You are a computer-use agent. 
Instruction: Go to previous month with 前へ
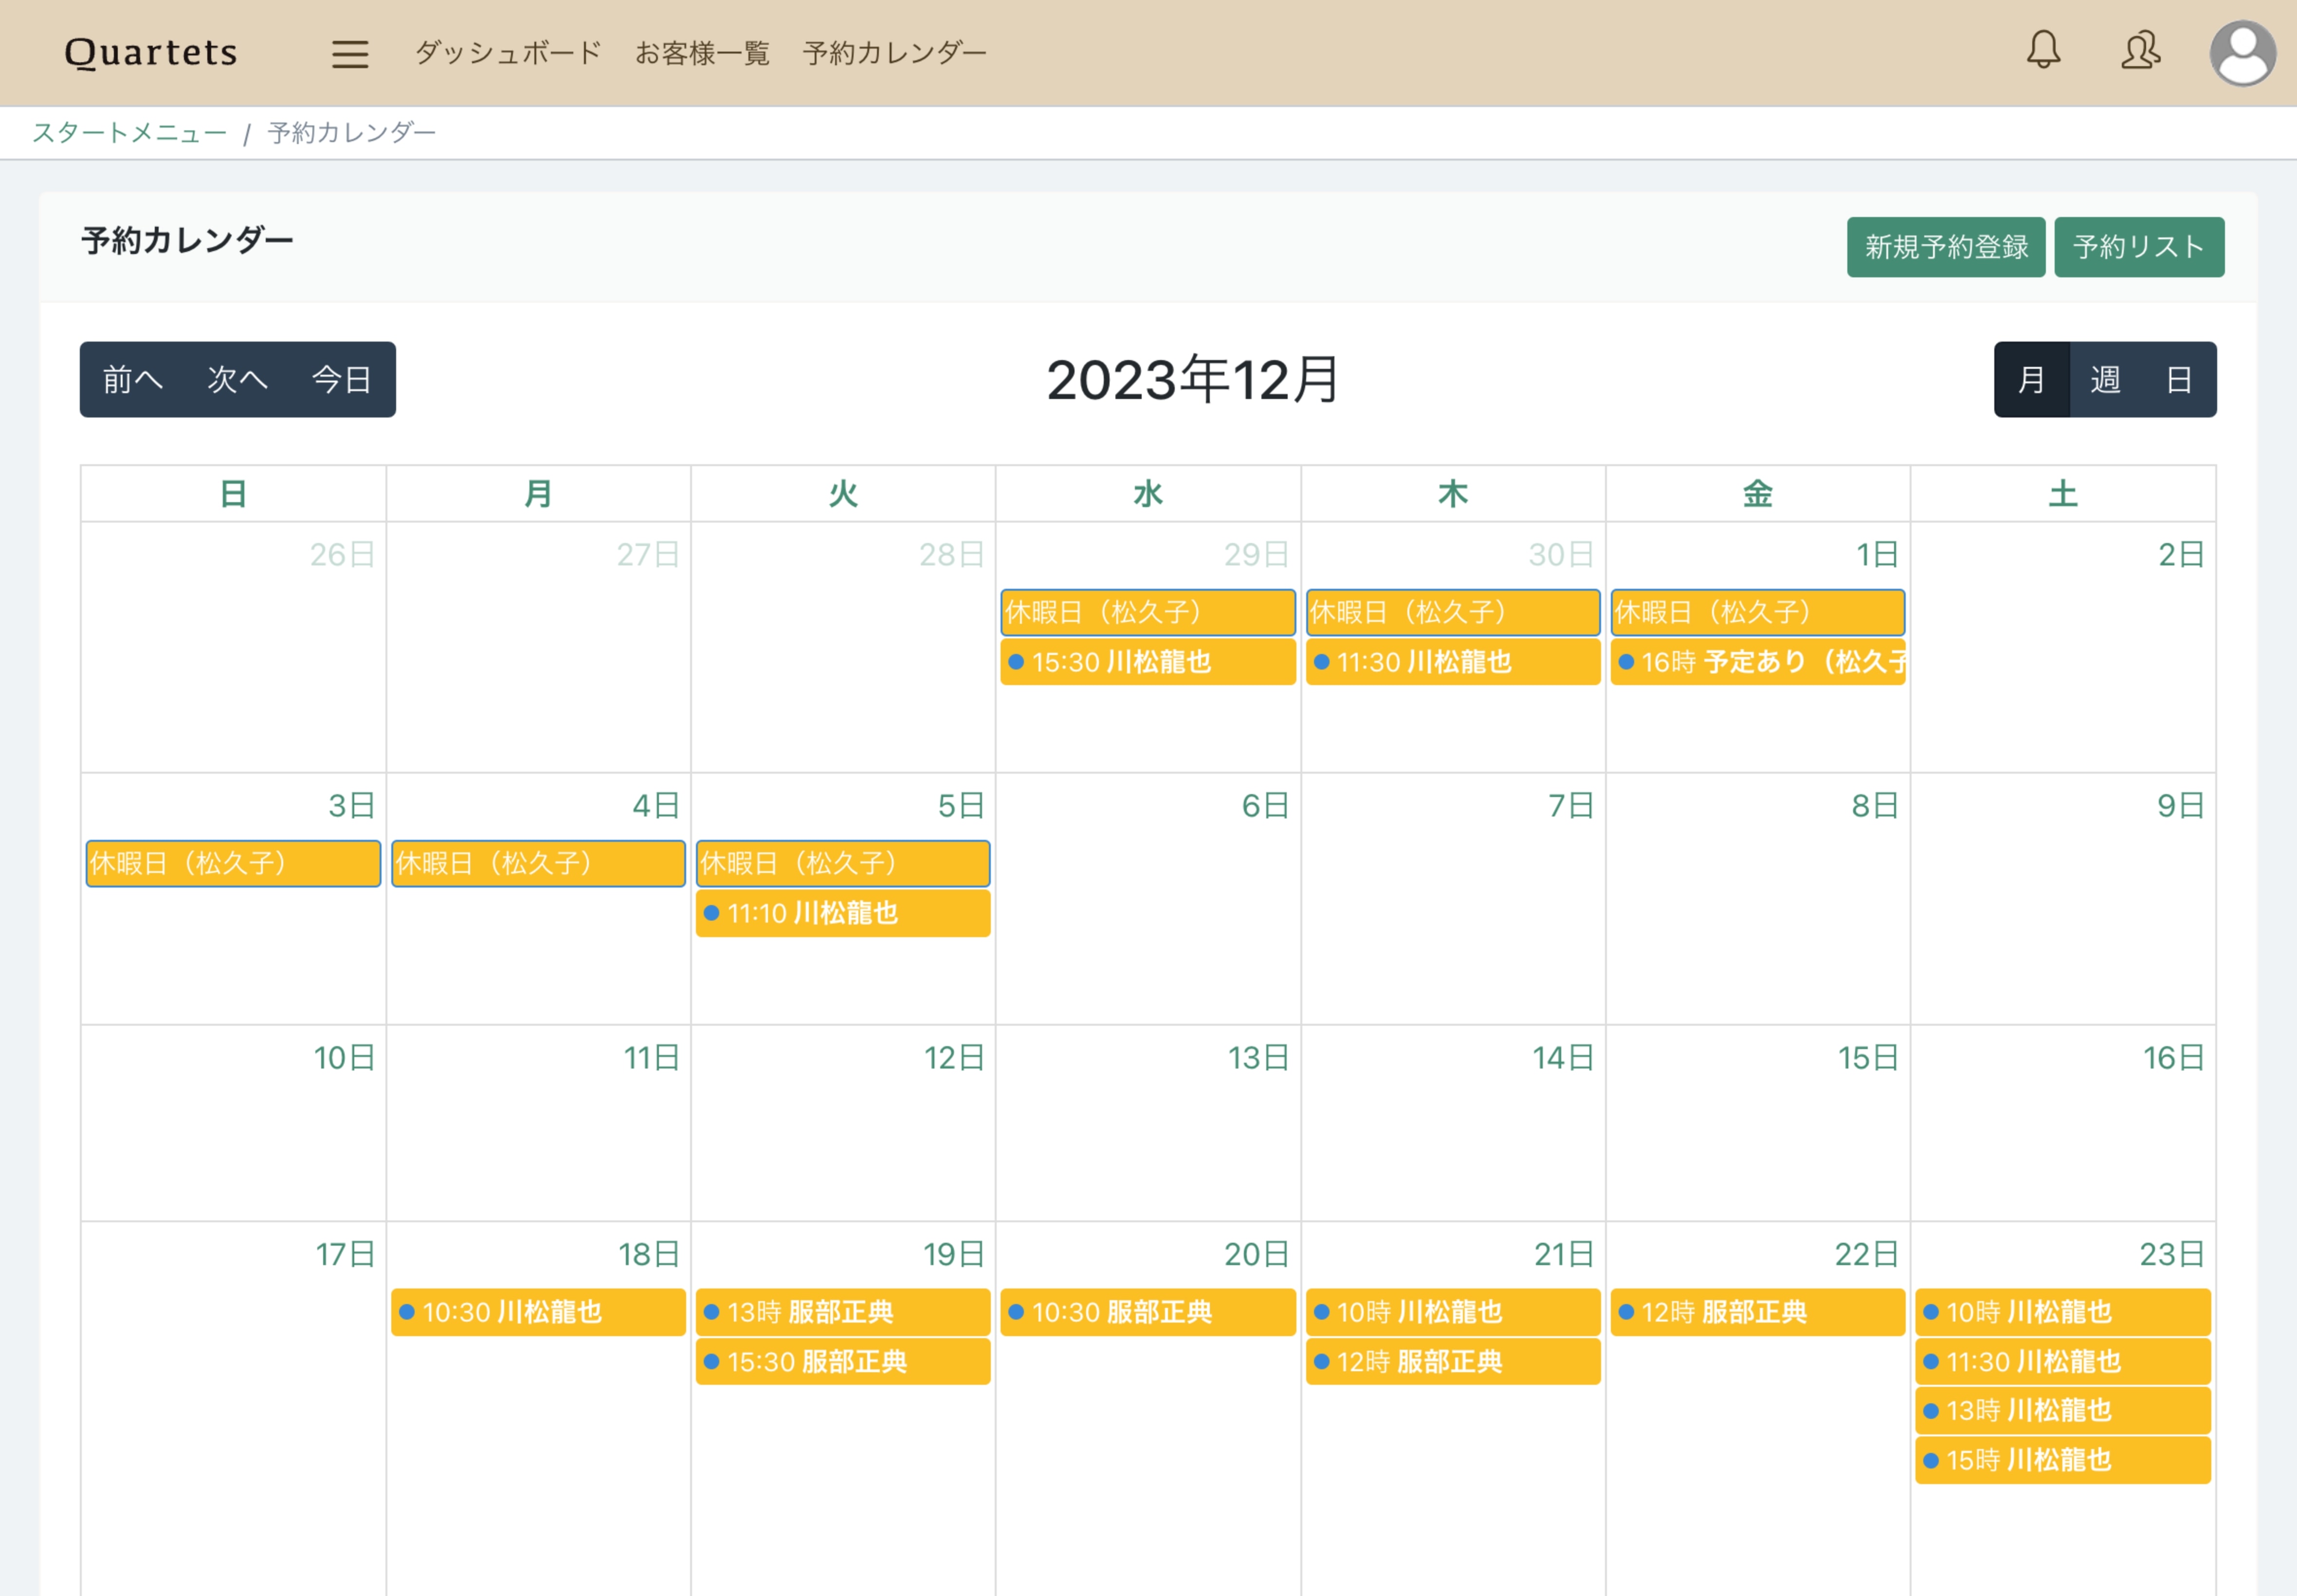132,380
